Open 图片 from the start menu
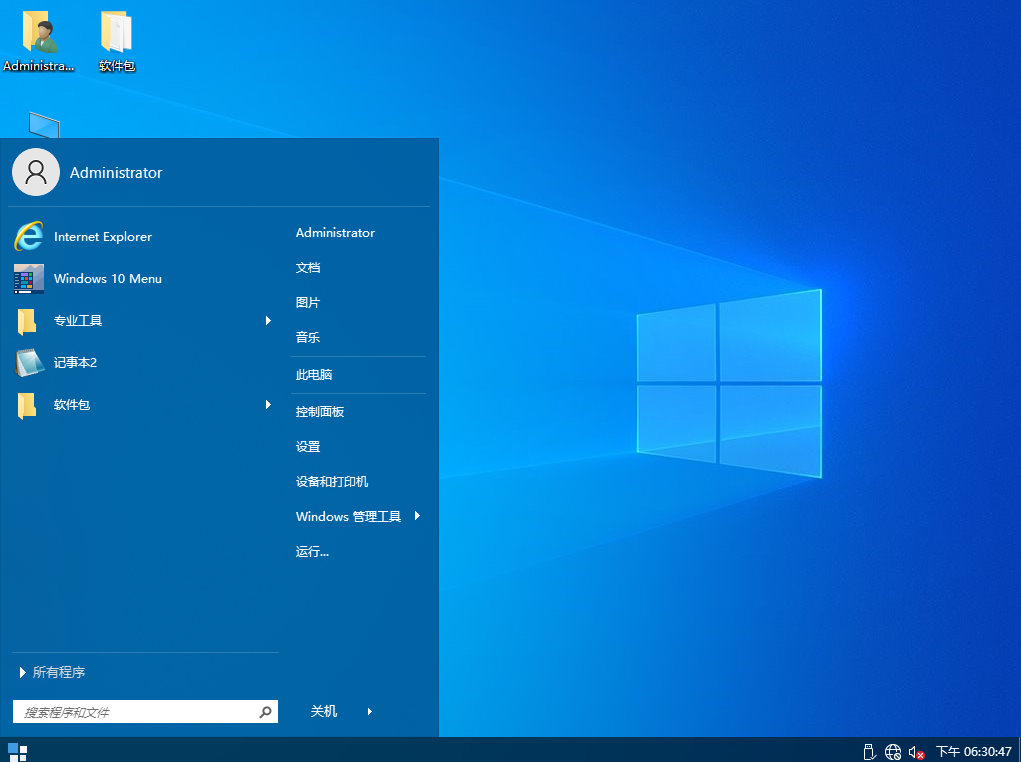The height and width of the screenshot is (762, 1021). pos(308,303)
